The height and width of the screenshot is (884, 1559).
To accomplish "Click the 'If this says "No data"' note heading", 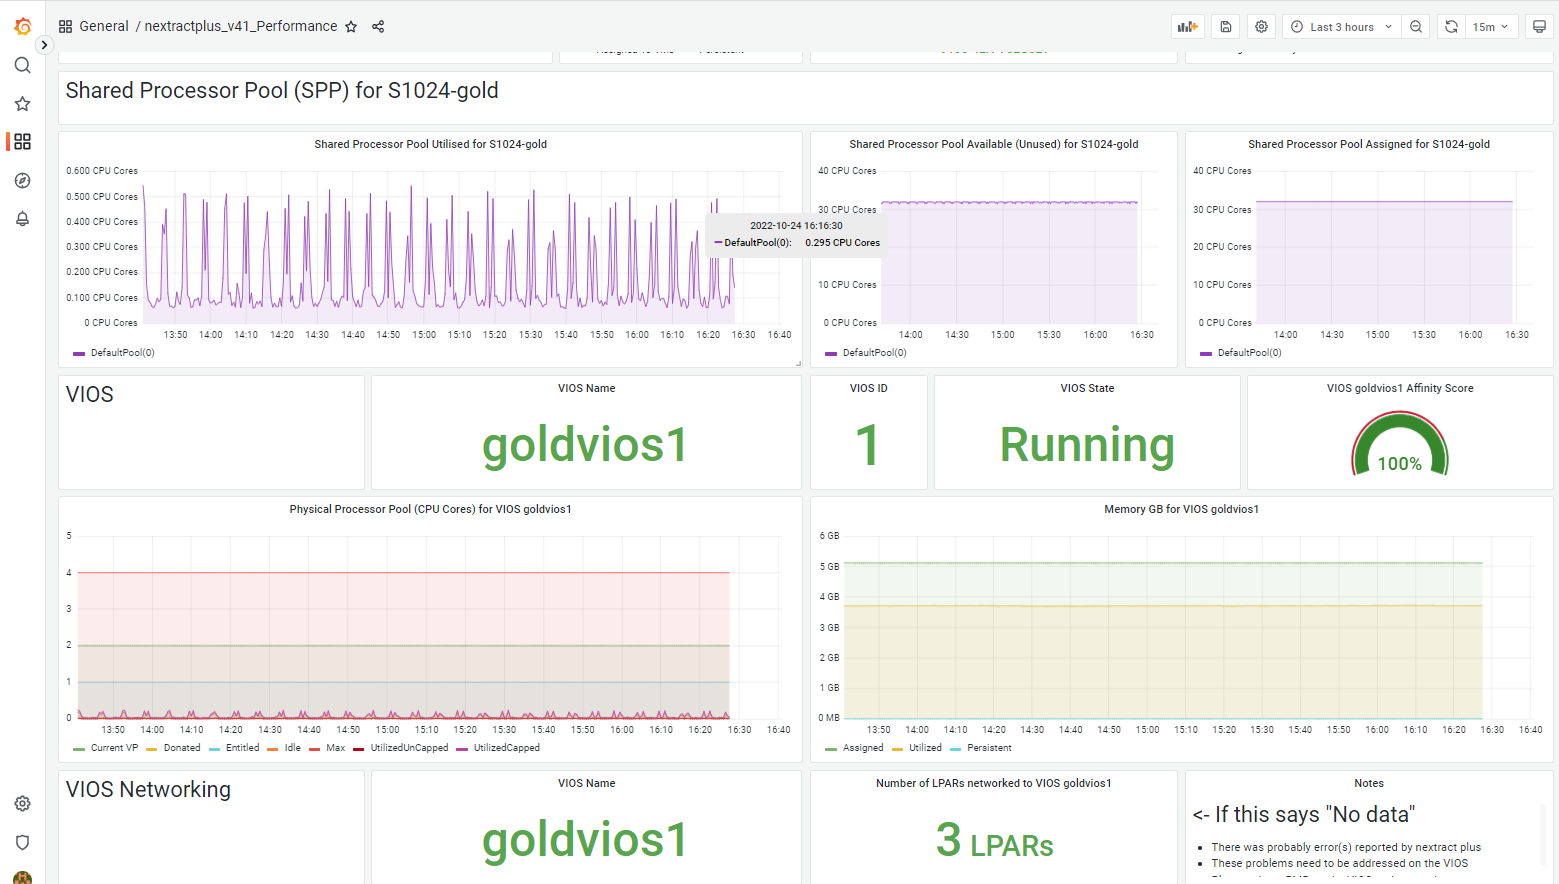I will click(x=1304, y=815).
